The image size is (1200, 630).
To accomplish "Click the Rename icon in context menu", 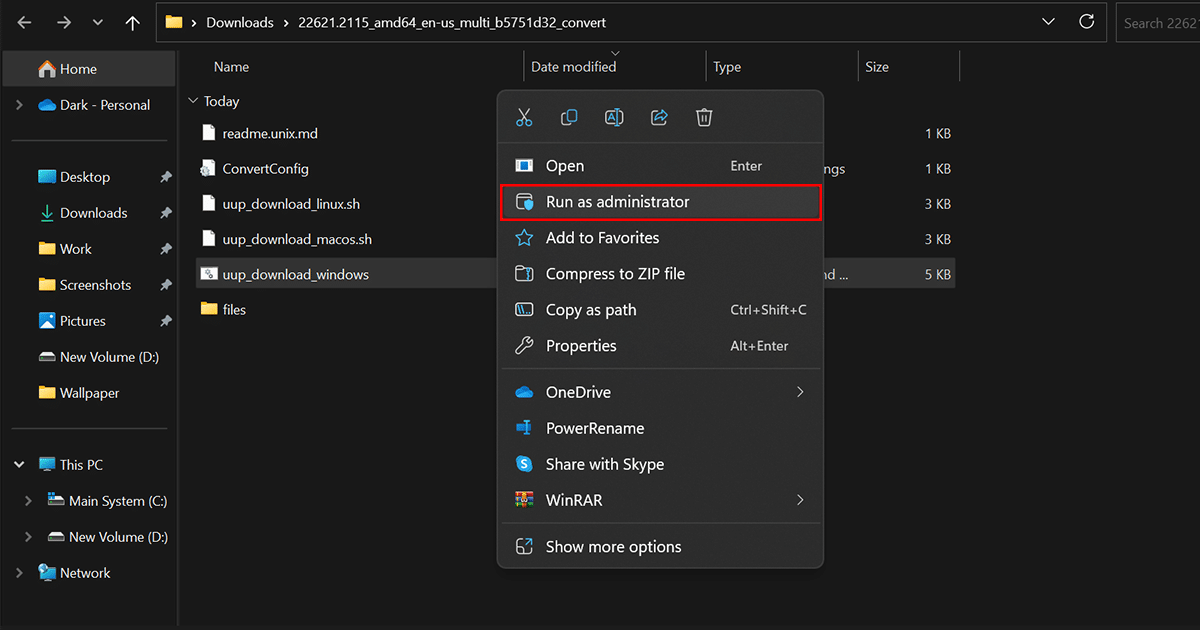I will click(614, 118).
